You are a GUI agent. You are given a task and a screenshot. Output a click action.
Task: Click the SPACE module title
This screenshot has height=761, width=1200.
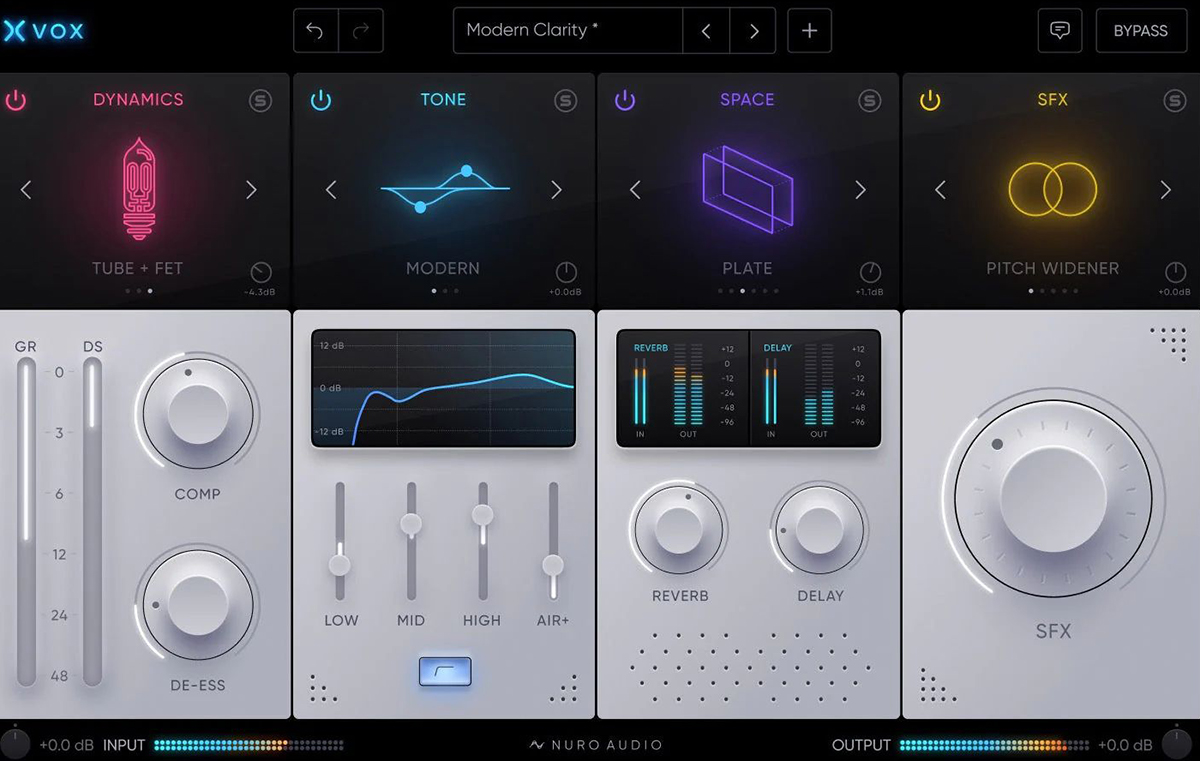pos(747,99)
